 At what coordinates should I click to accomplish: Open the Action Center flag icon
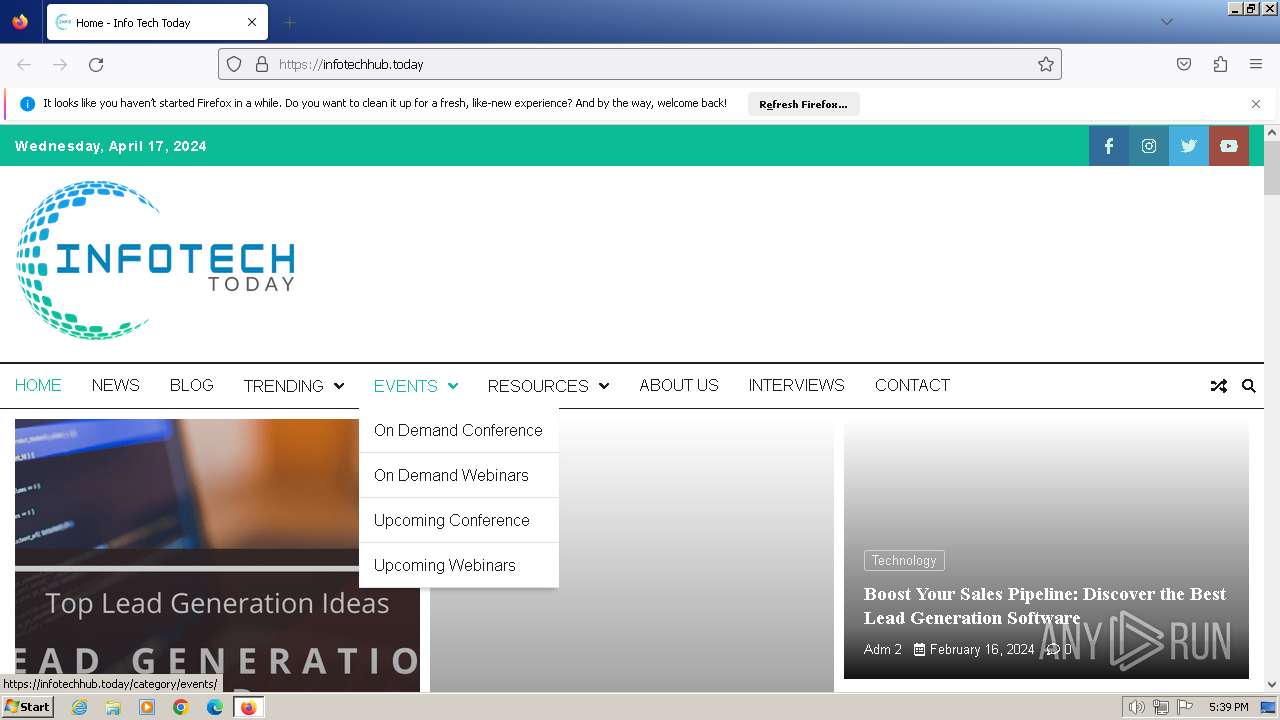click(1185, 707)
